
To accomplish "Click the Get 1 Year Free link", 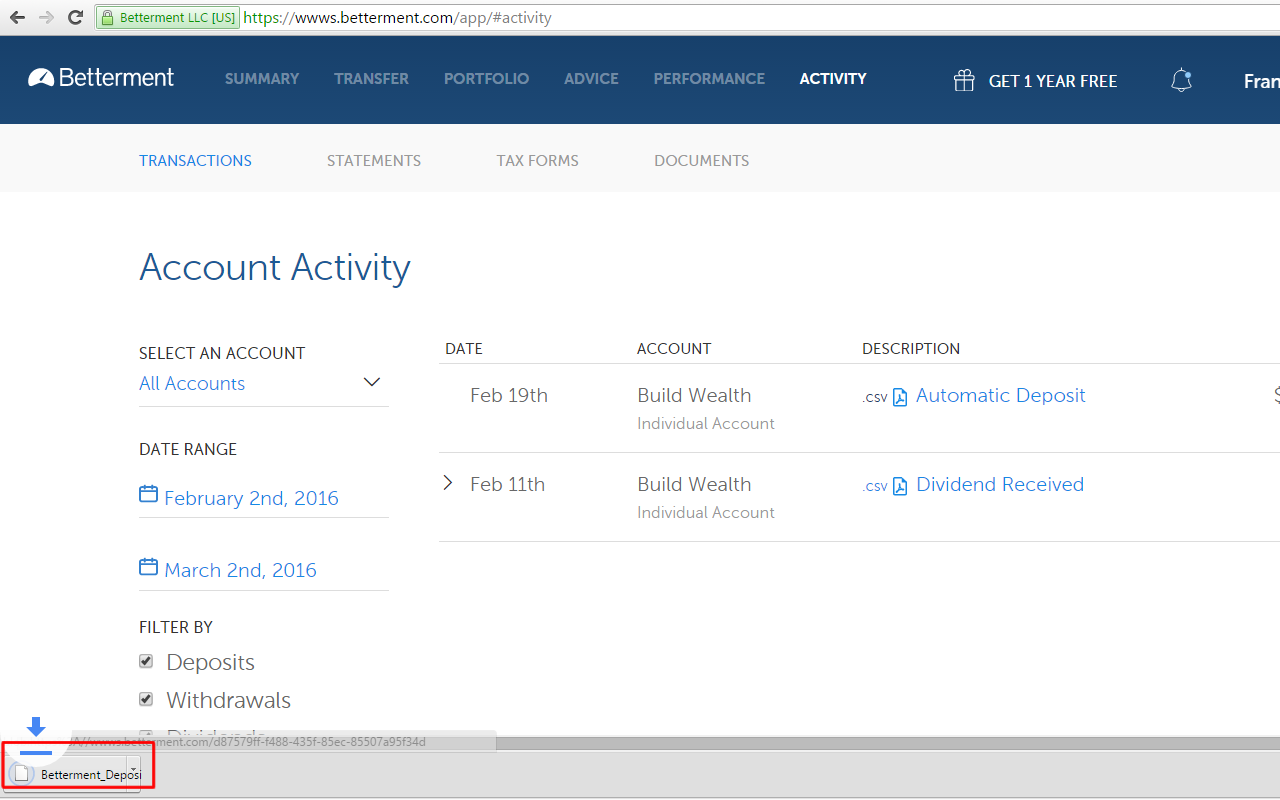I will pos(1053,81).
